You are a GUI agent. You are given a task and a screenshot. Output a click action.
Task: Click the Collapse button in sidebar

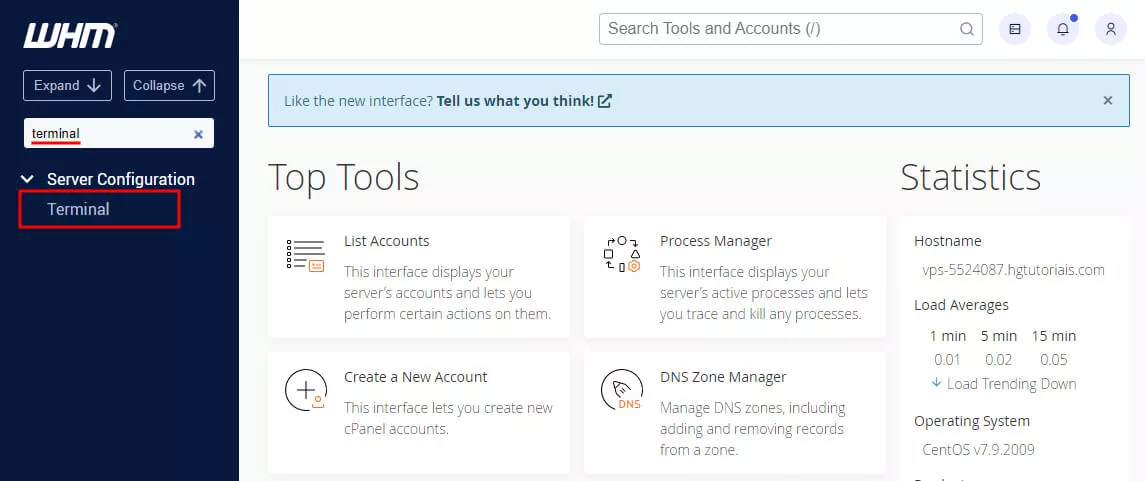coord(169,85)
